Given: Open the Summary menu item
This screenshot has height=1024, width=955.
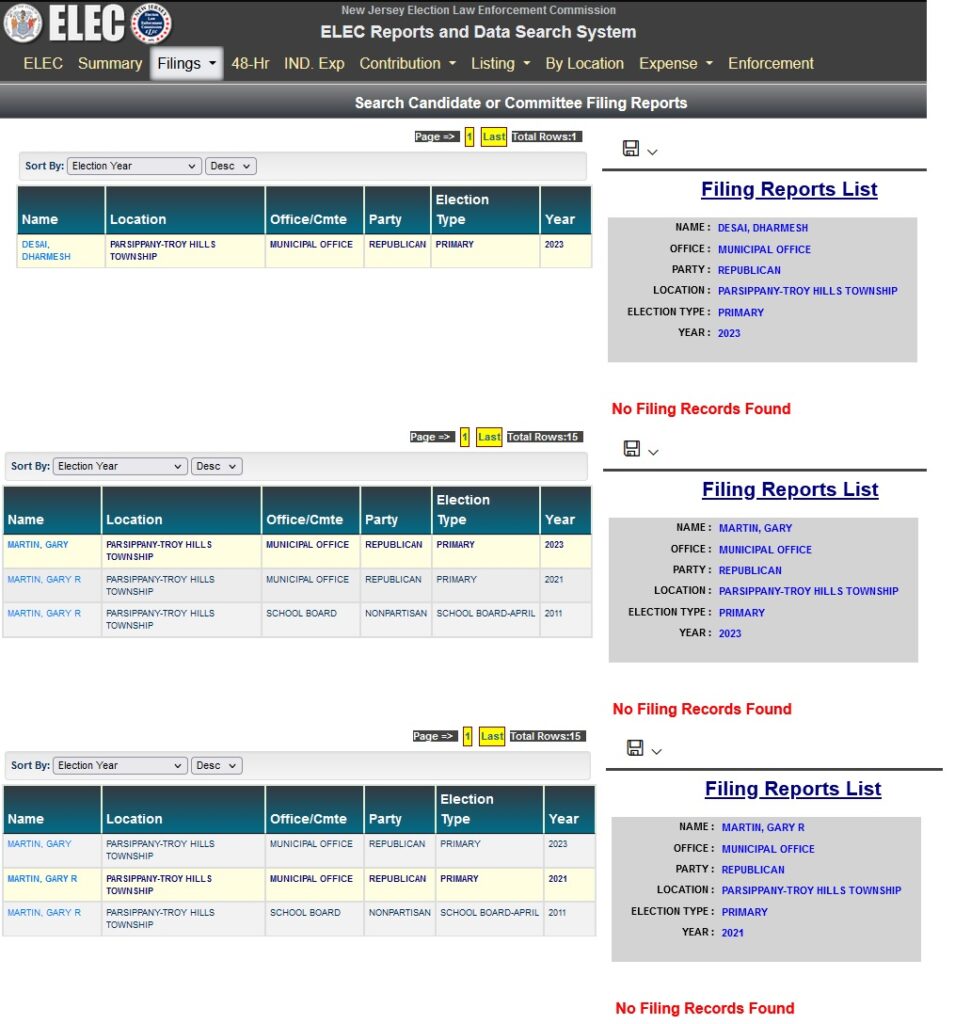Looking at the screenshot, I should point(110,63).
